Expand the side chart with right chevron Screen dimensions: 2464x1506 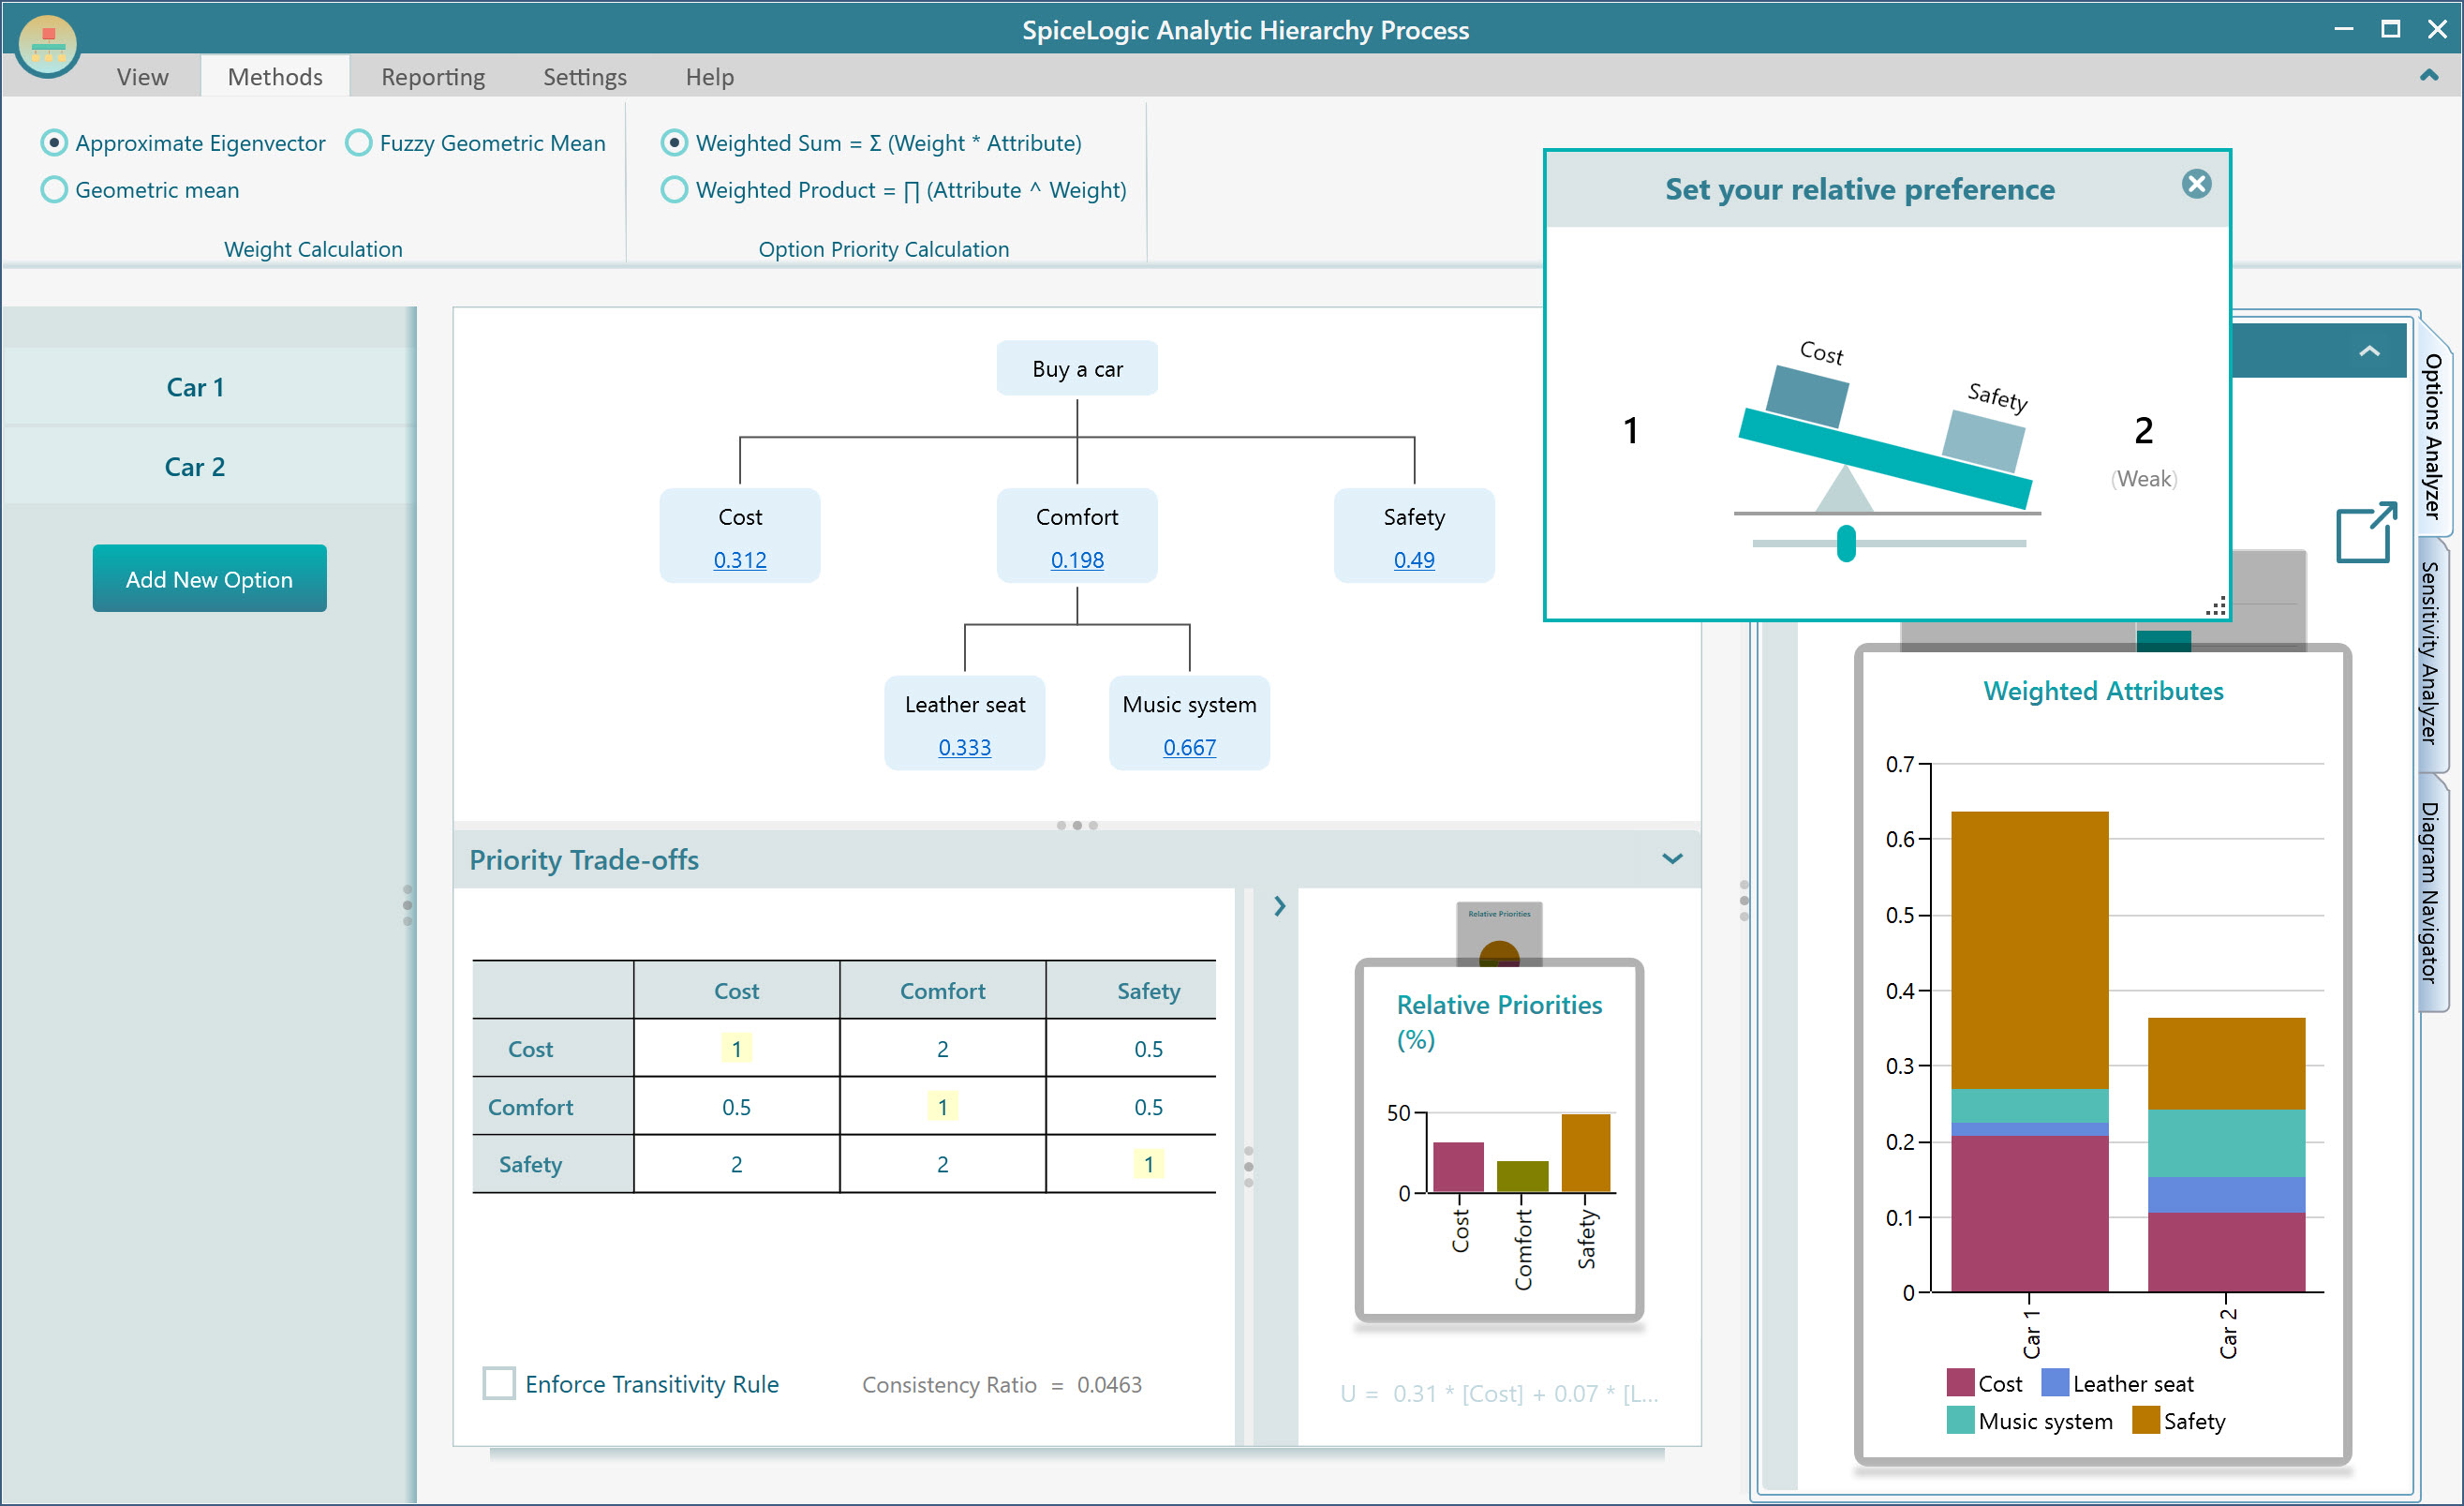pyautogui.click(x=1279, y=906)
